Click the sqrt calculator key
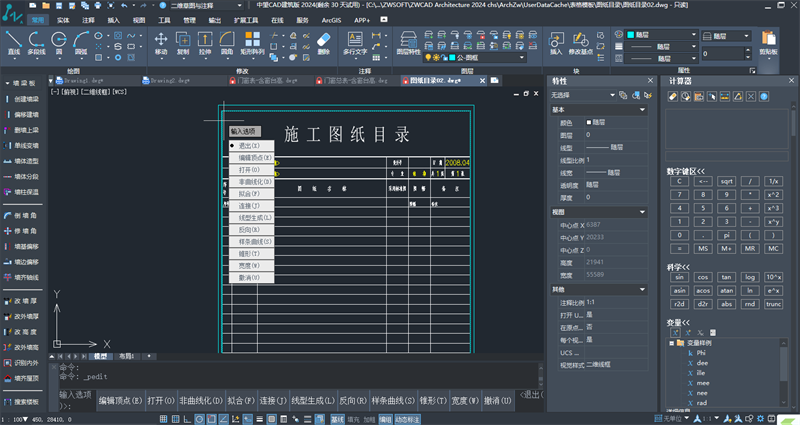 (x=727, y=181)
